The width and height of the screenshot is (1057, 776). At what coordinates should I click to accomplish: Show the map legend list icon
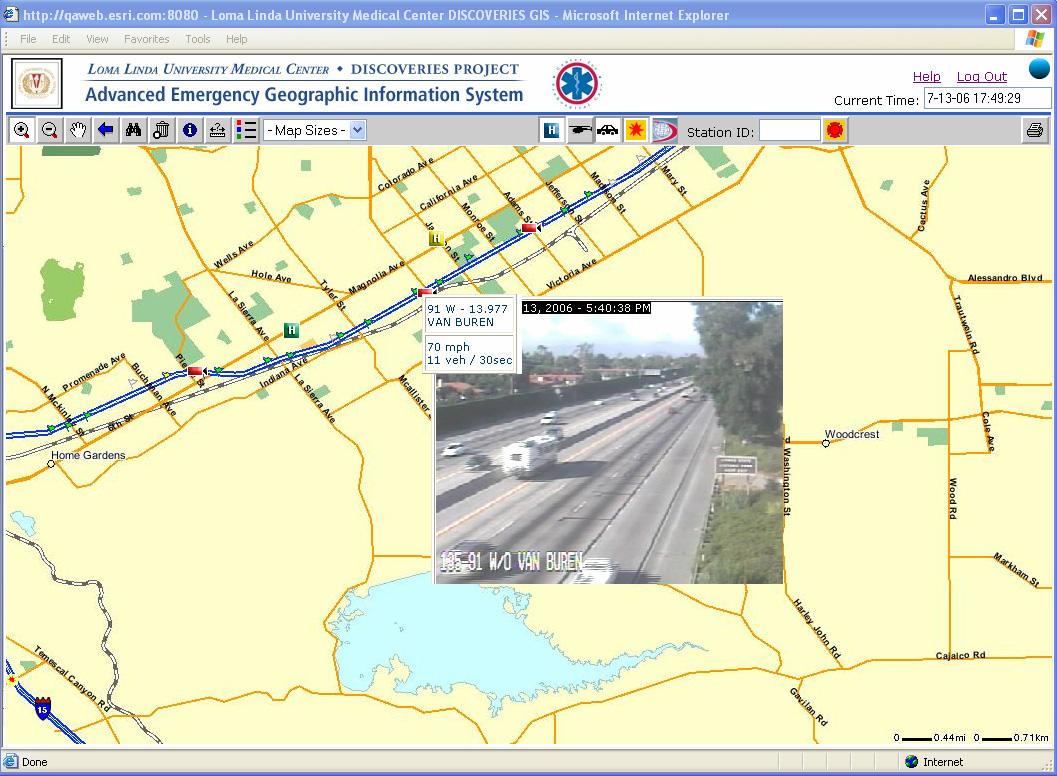click(246, 130)
